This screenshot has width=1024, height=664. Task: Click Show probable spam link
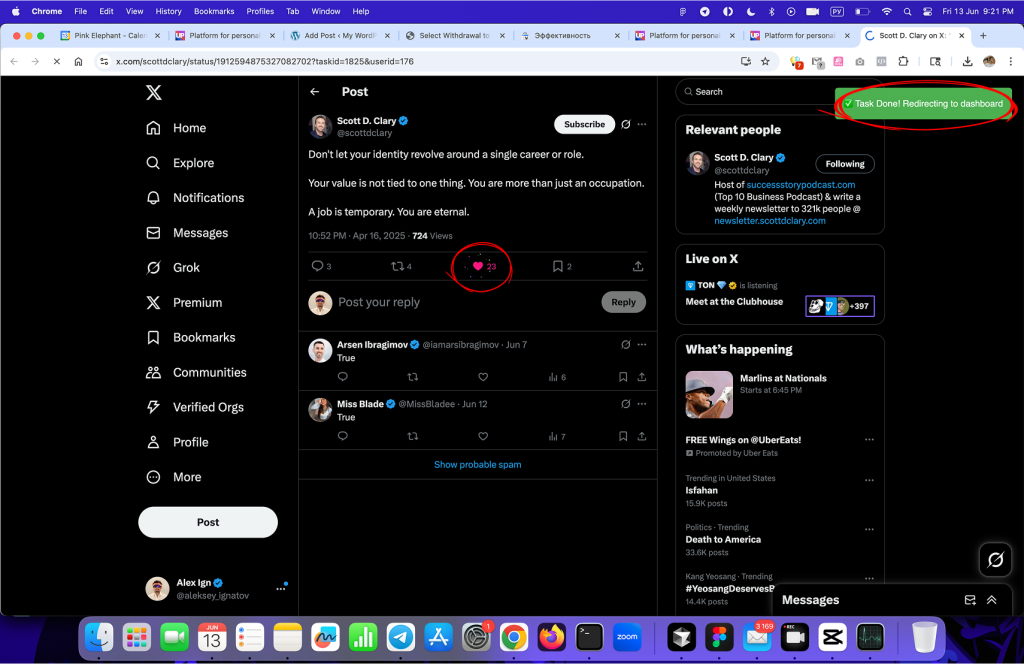(x=477, y=465)
